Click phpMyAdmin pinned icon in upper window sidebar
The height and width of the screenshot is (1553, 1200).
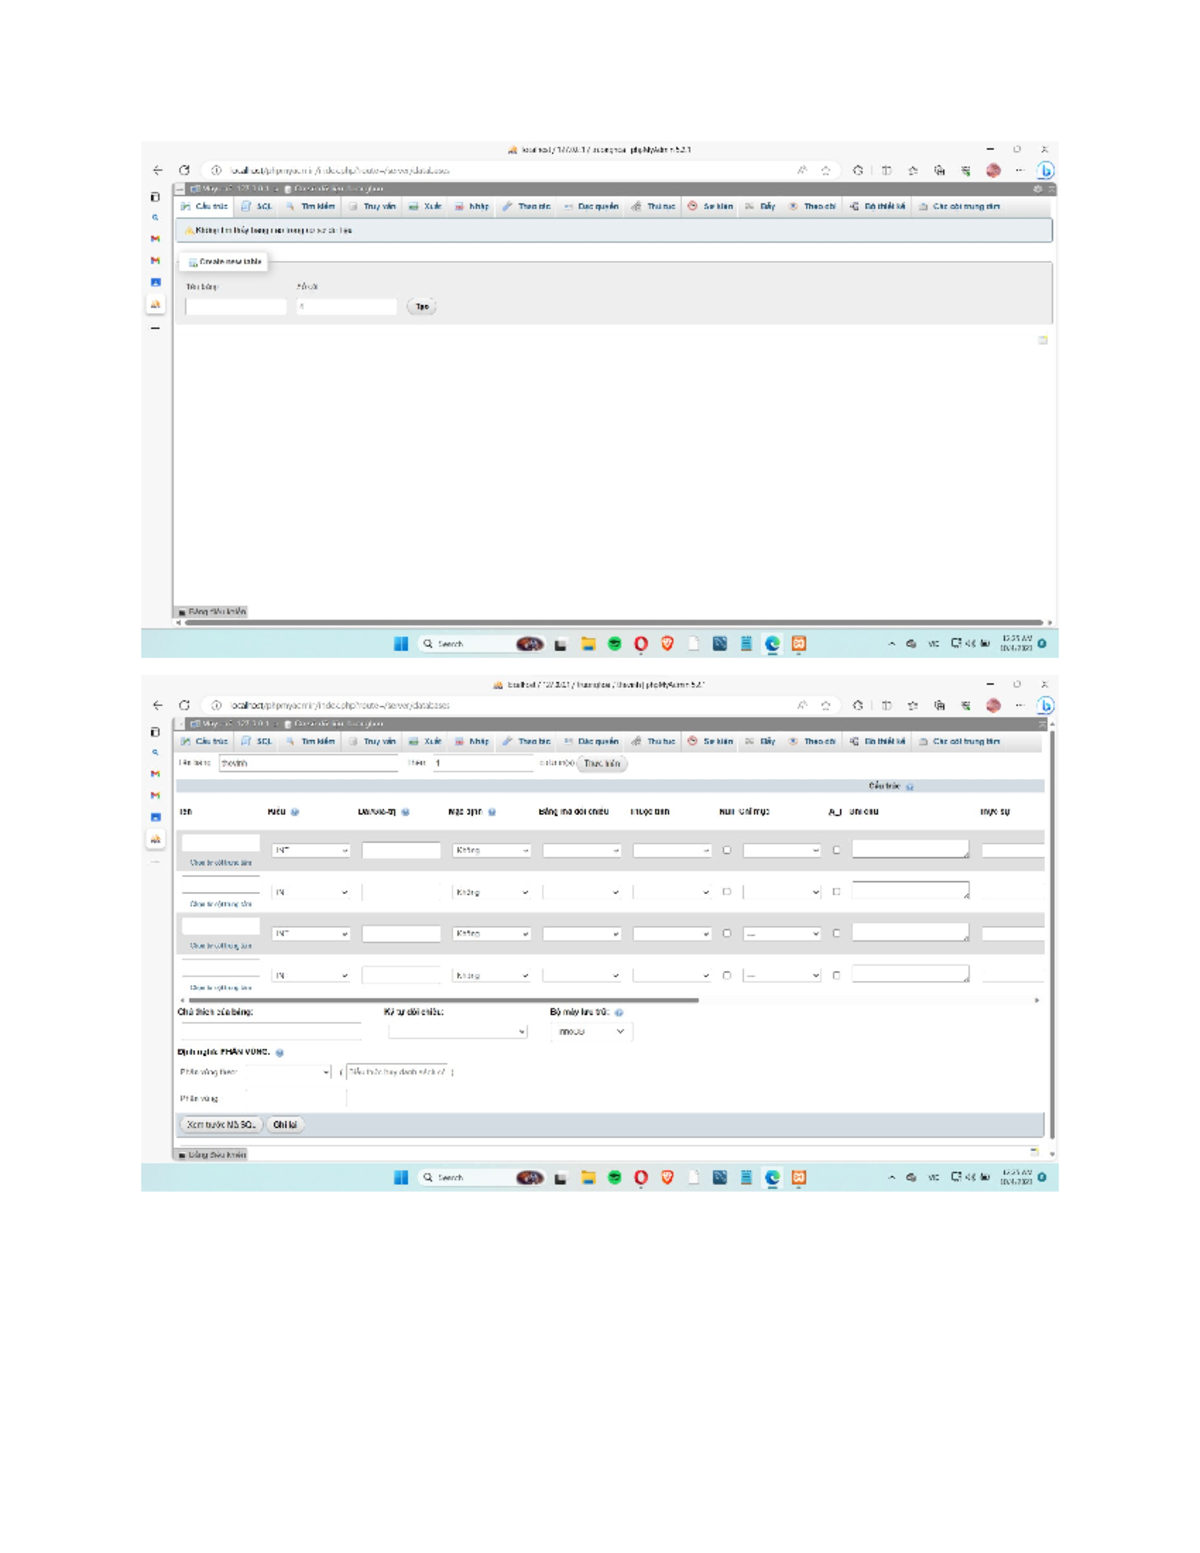[x=155, y=304]
